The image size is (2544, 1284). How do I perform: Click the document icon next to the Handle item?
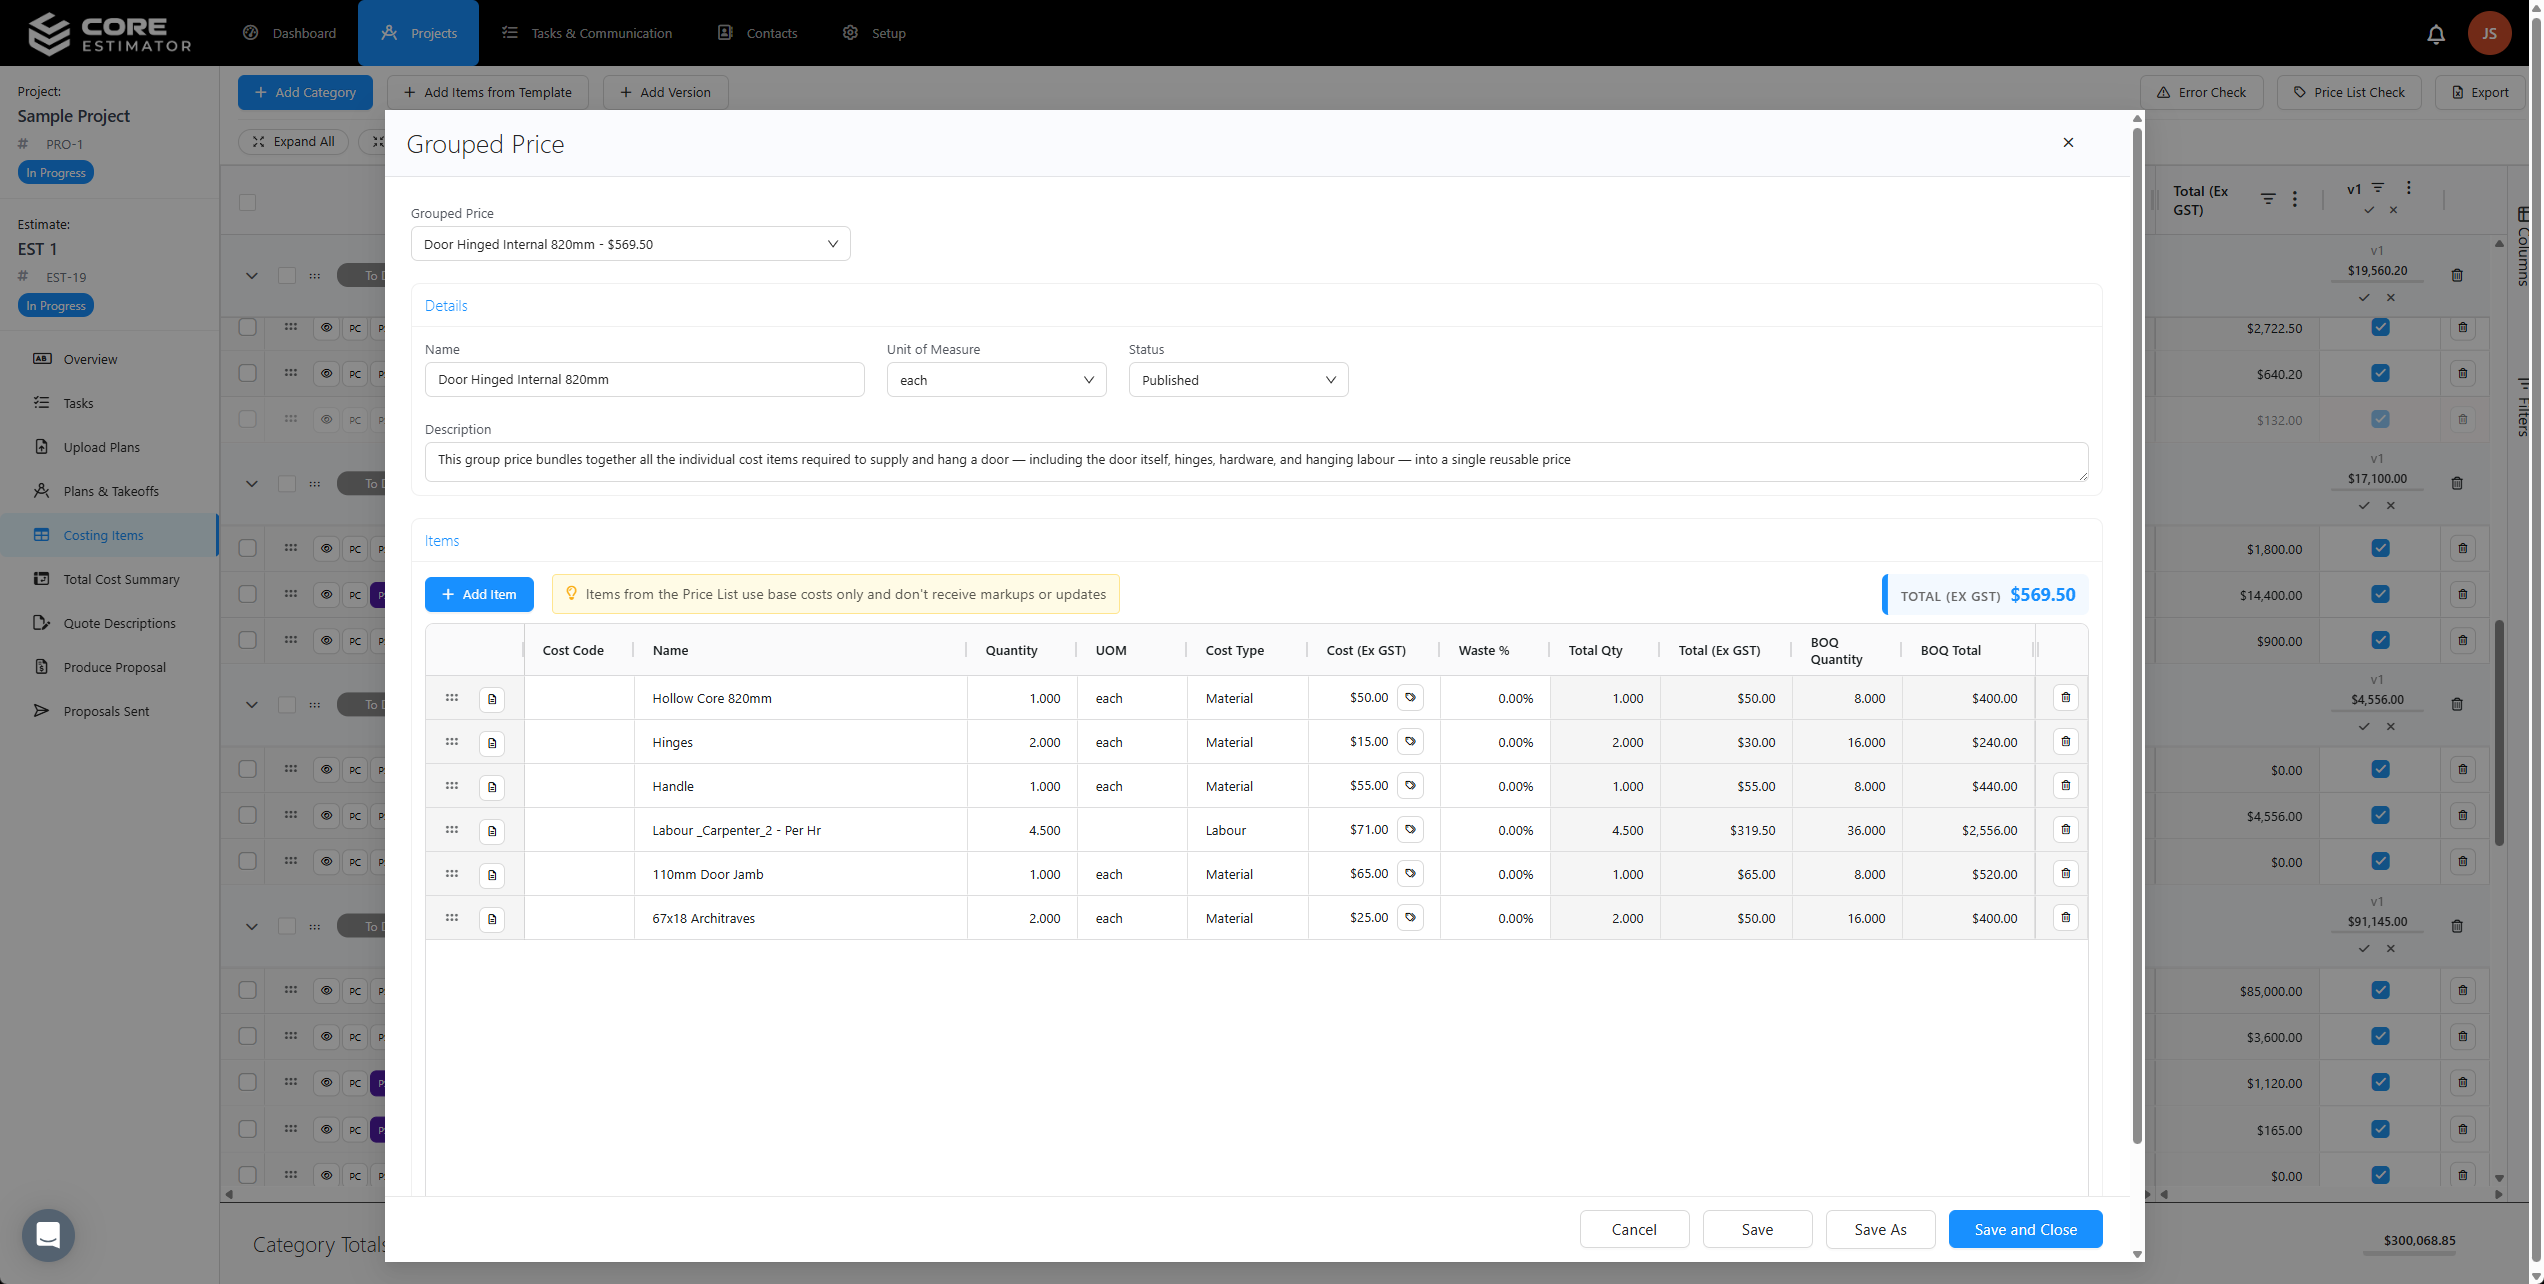pos(491,787)
